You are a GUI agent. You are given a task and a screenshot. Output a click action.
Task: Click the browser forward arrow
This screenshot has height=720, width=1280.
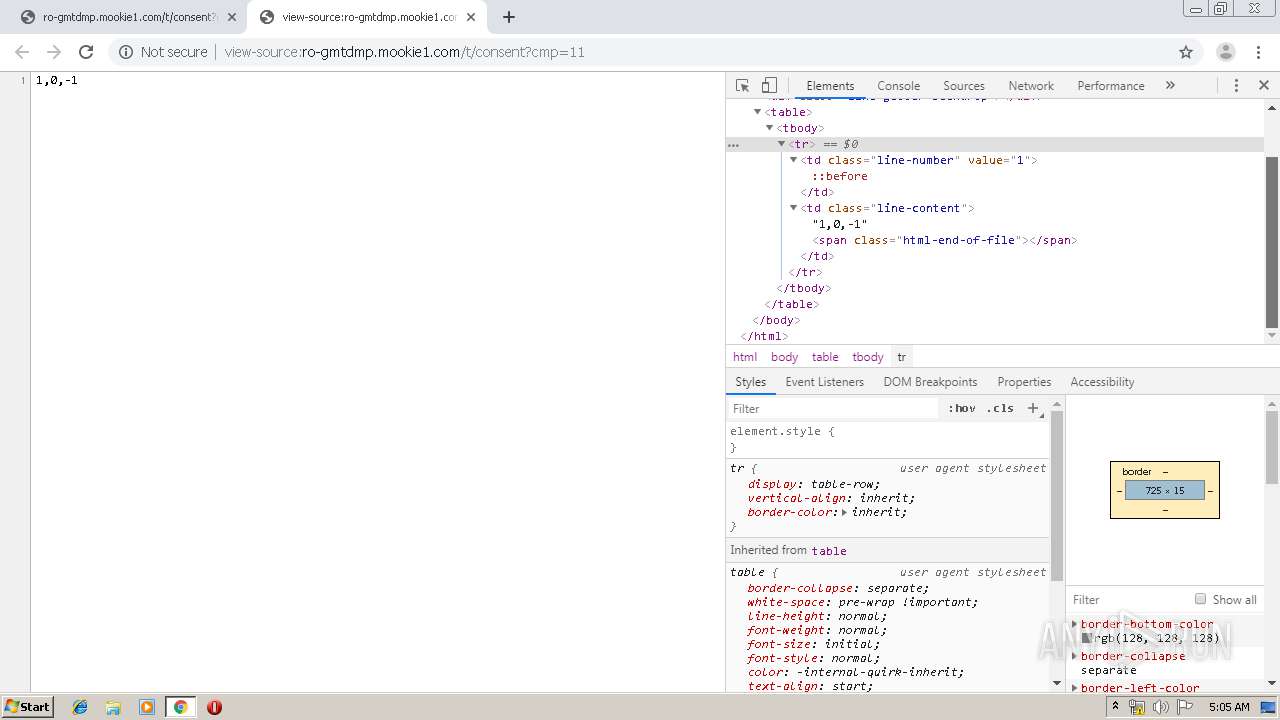(x=54, y=52)
